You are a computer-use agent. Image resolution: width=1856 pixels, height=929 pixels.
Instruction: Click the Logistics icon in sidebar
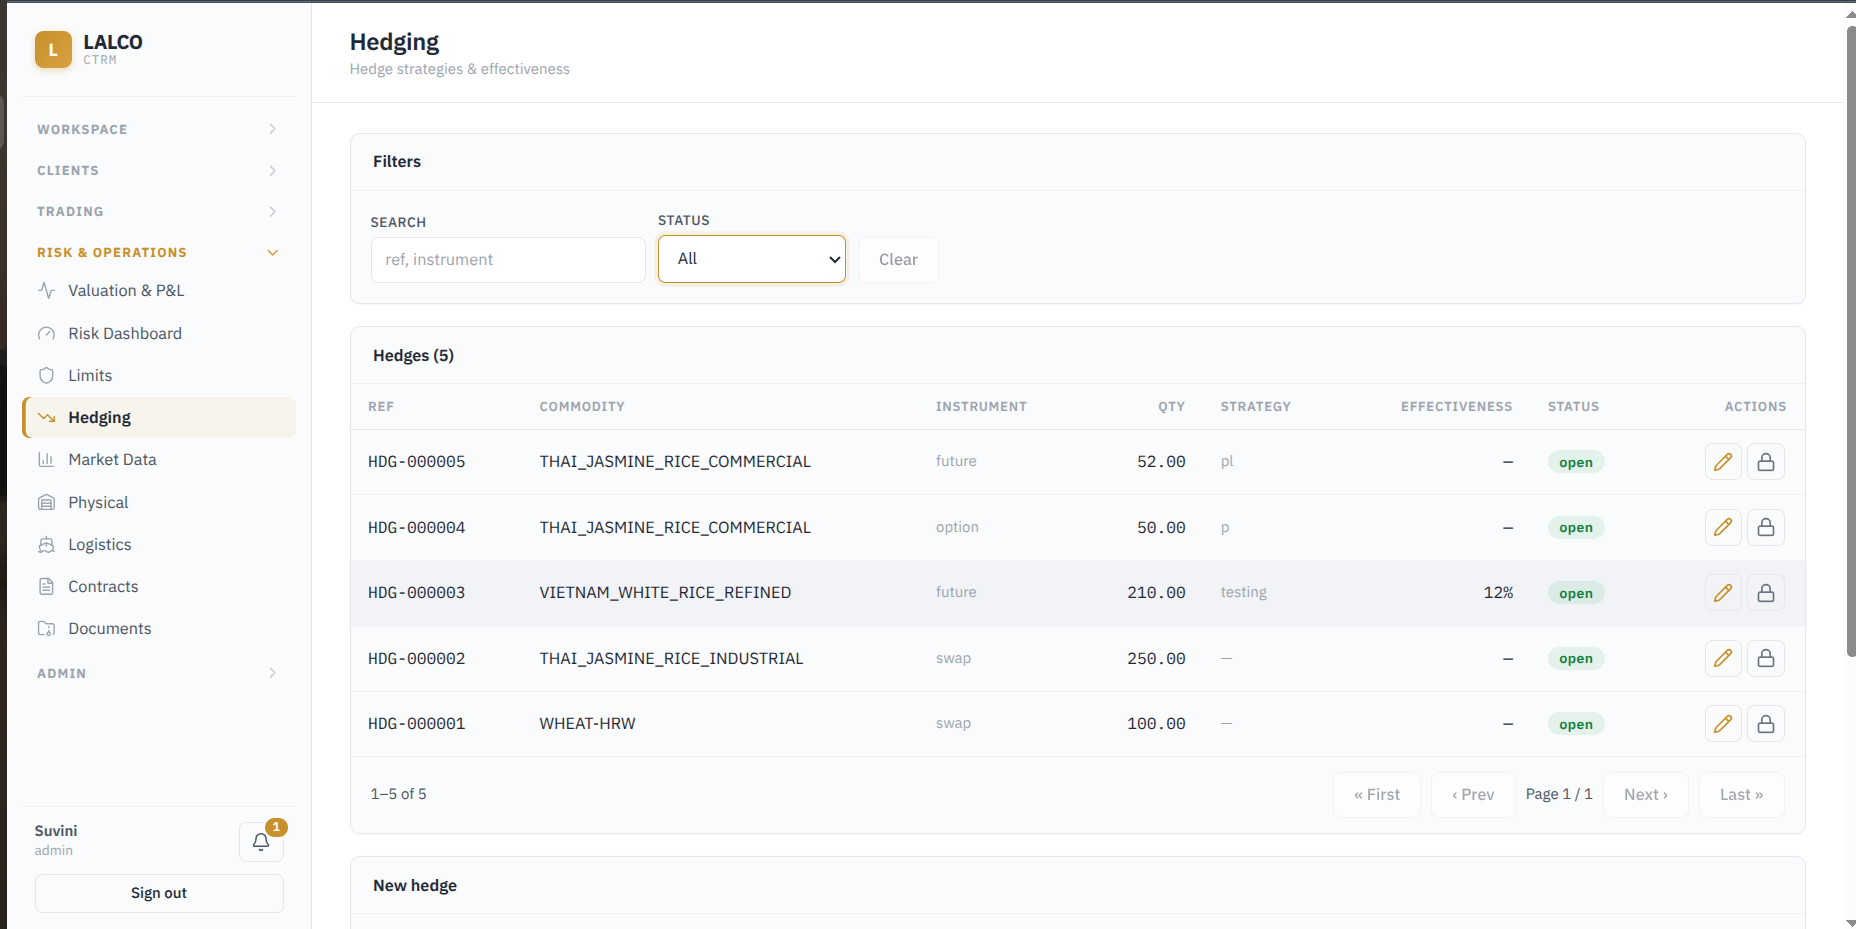point(46,545)
